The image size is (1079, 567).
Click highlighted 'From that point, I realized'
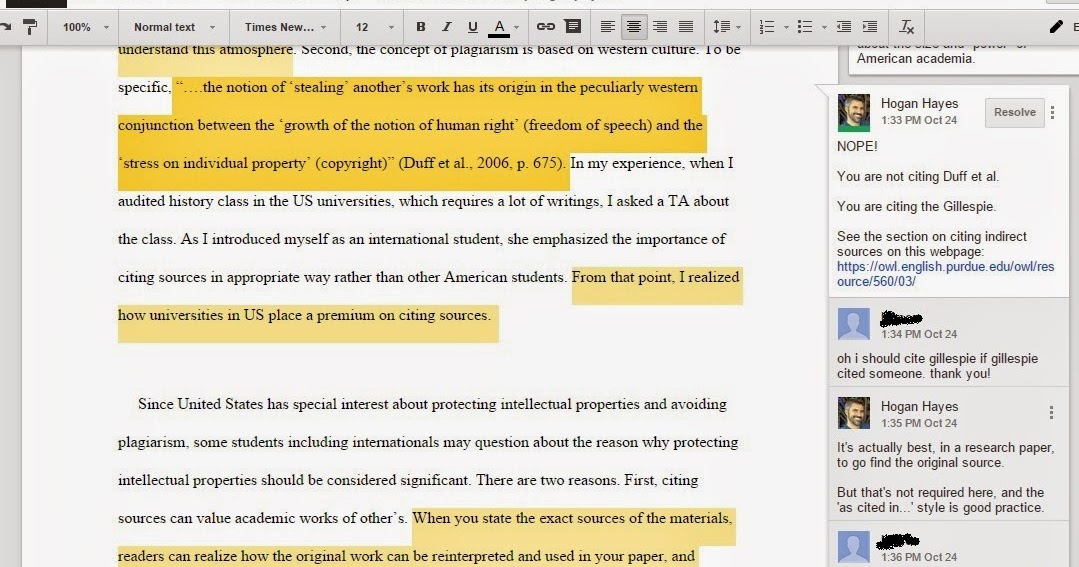click(656, 277)
